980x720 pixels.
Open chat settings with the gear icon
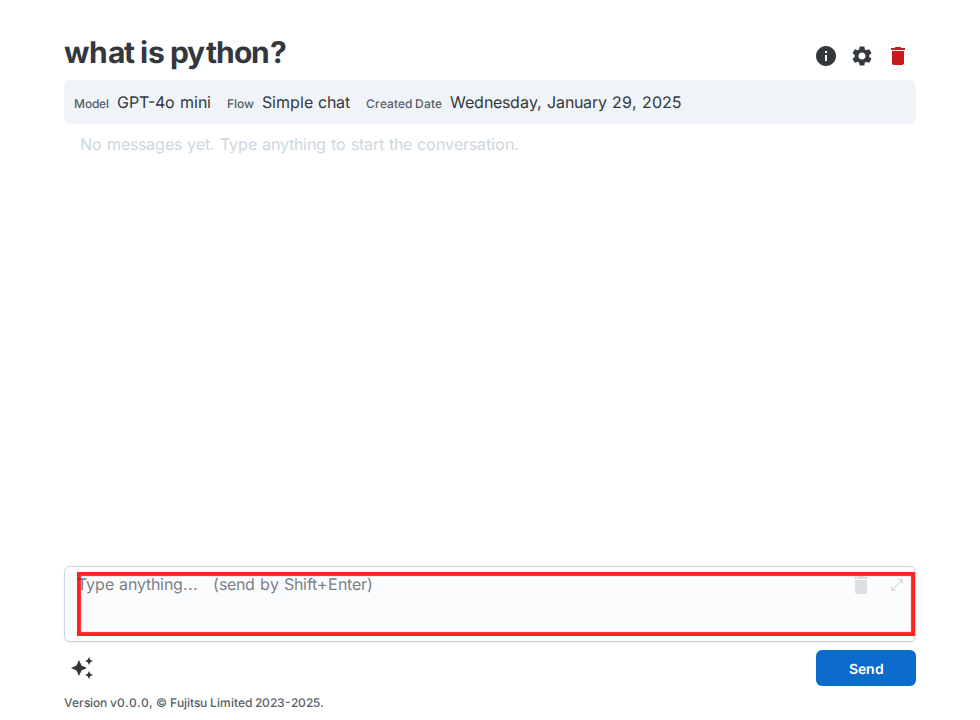click(862, 56)
